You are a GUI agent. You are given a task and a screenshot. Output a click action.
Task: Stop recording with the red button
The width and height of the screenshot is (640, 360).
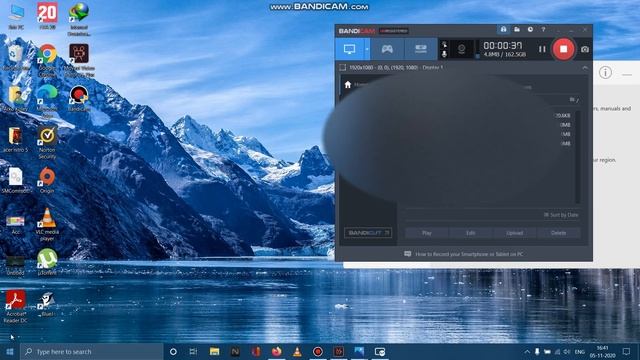click(563, 49)
